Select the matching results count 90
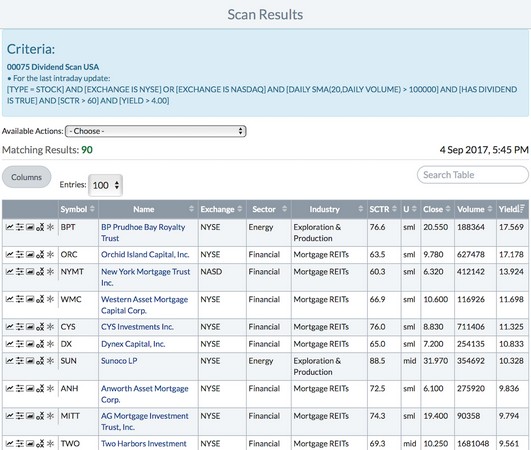 point(87,150)
